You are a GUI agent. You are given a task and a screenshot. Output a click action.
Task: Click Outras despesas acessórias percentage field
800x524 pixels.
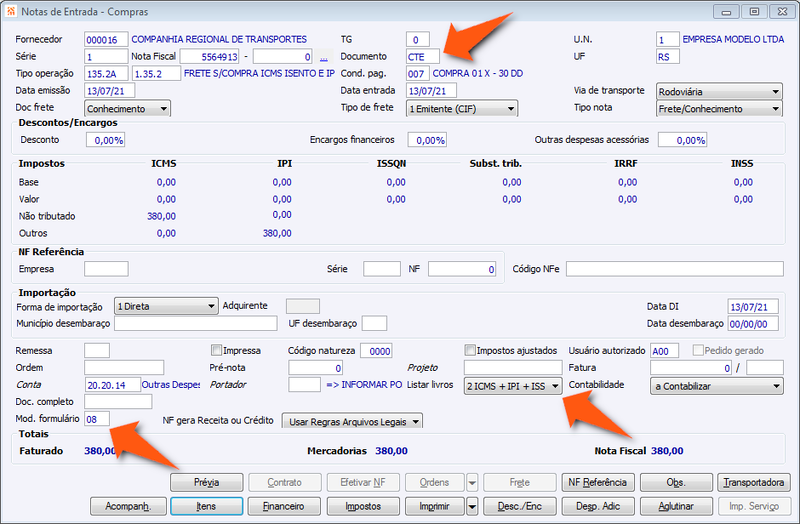(x=682, y=140)
